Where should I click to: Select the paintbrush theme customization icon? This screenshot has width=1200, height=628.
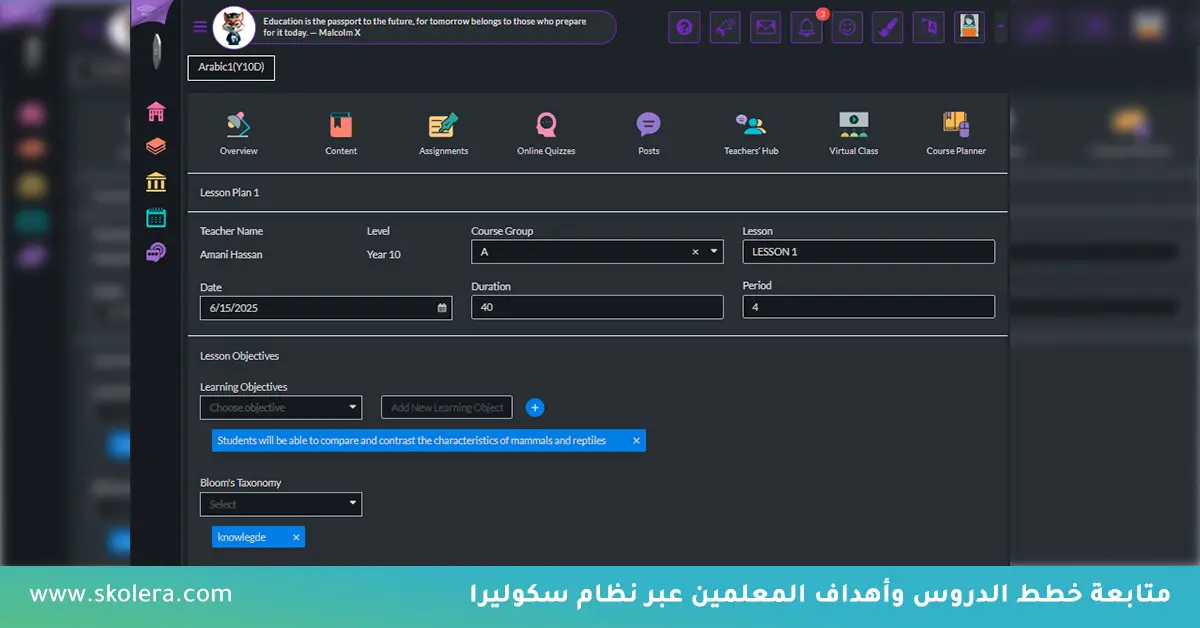pyautogui.click(x=888, y=27)
